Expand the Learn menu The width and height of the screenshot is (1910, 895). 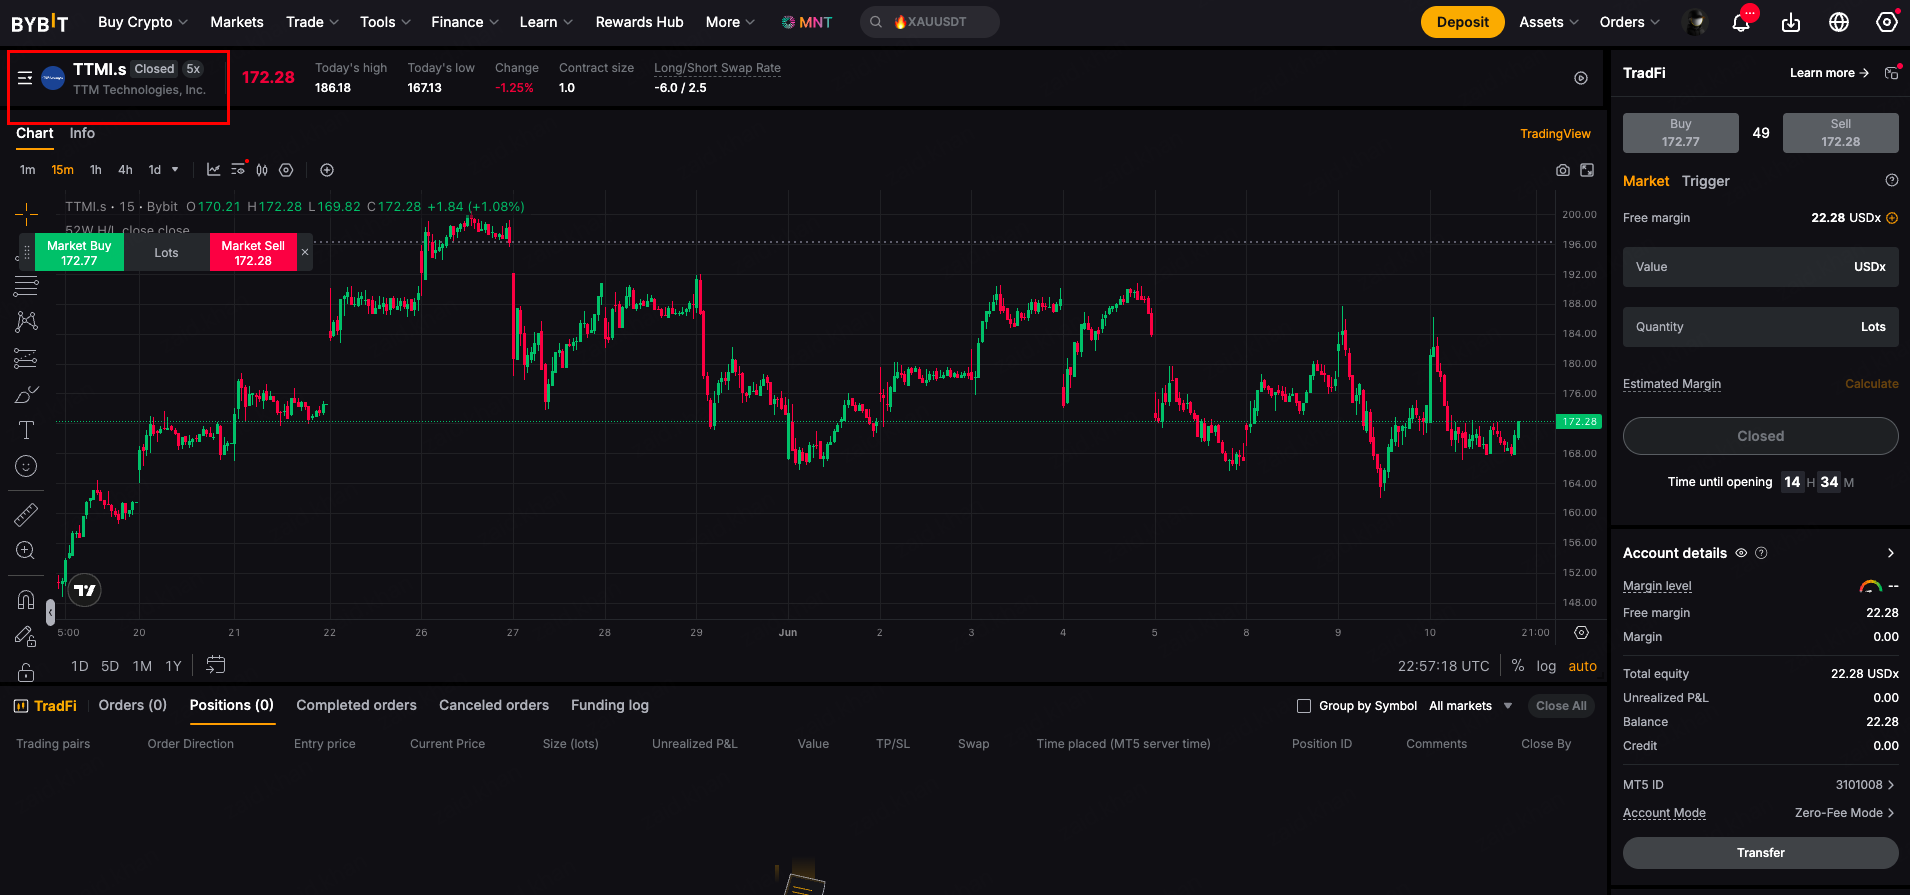tap(546, 22)
